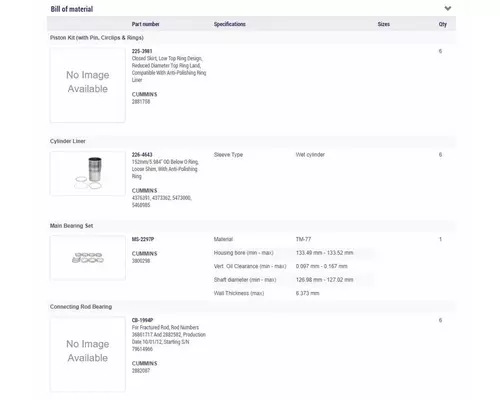Screen dimensions: 500x400
Task: Open part number MS-2297P main bearing
Action: (143, 239)
